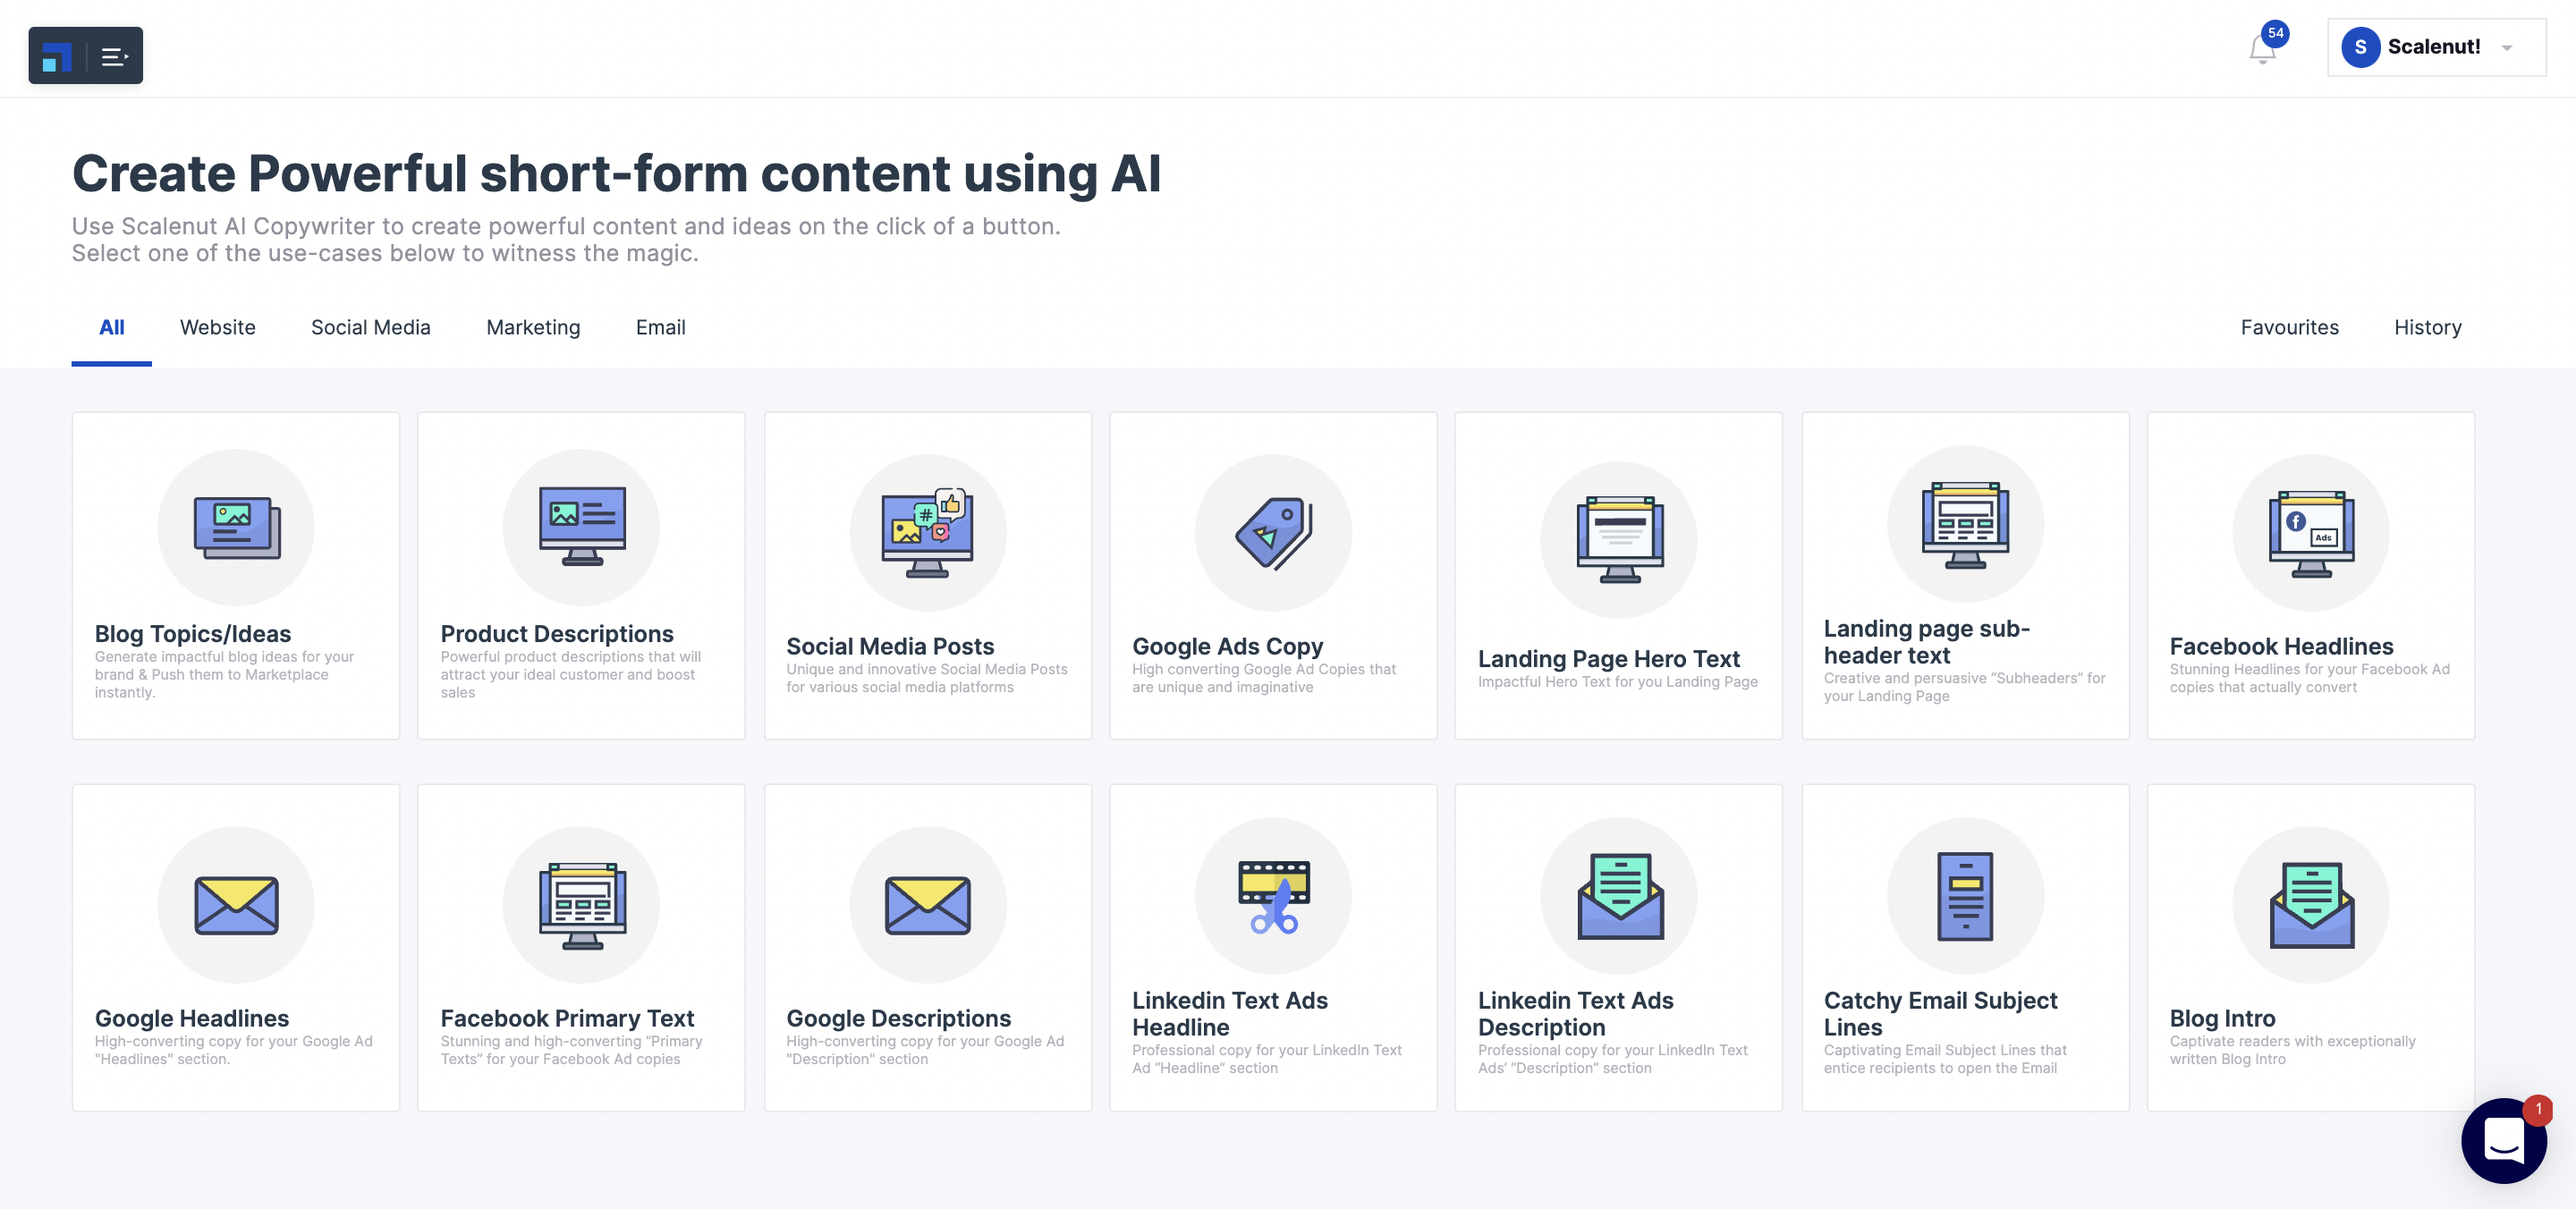Click the Scalenut logo icon
Image resolution: width=2576 pixels, height=1209 pixels.
tap(58, 57)
